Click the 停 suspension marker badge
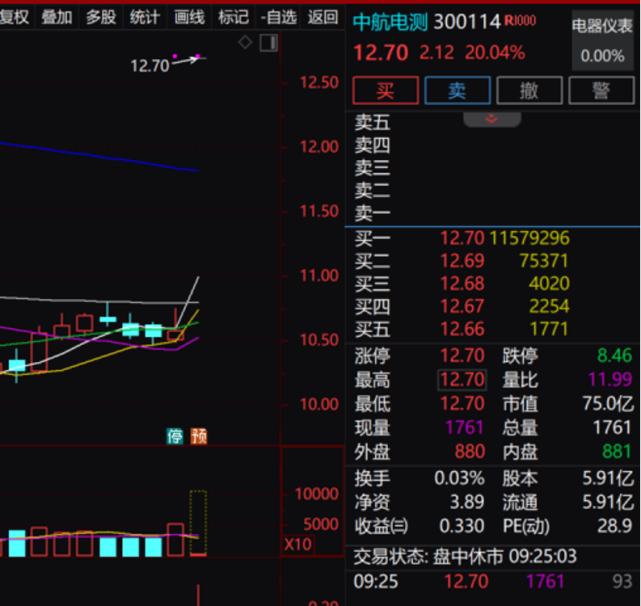 [x=176, y=436]
